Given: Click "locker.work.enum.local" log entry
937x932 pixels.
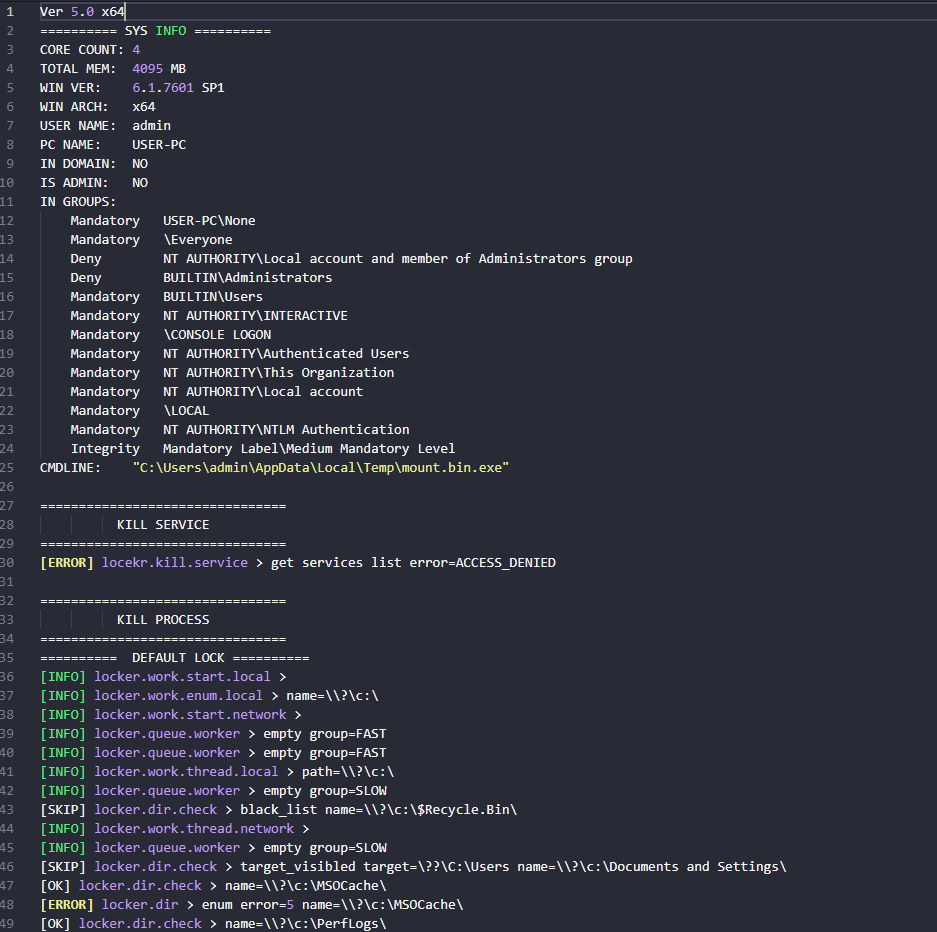Looking at the screenshot, I should click(178, 696).
